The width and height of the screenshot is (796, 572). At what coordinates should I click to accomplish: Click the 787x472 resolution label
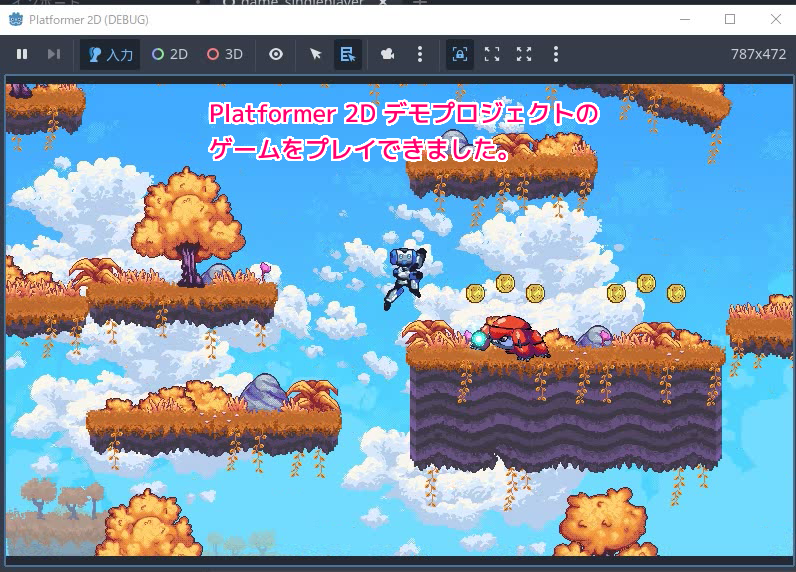pos(758,54)
